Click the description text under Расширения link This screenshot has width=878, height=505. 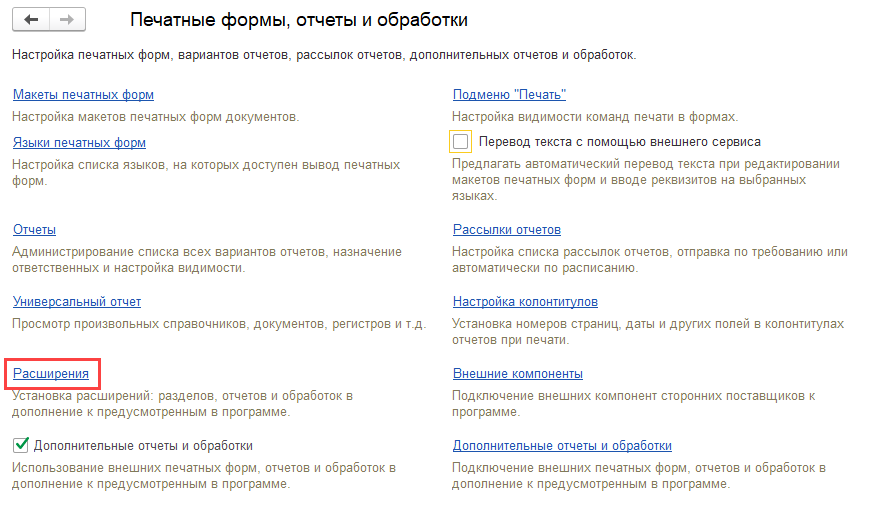[x=182, y=404]
